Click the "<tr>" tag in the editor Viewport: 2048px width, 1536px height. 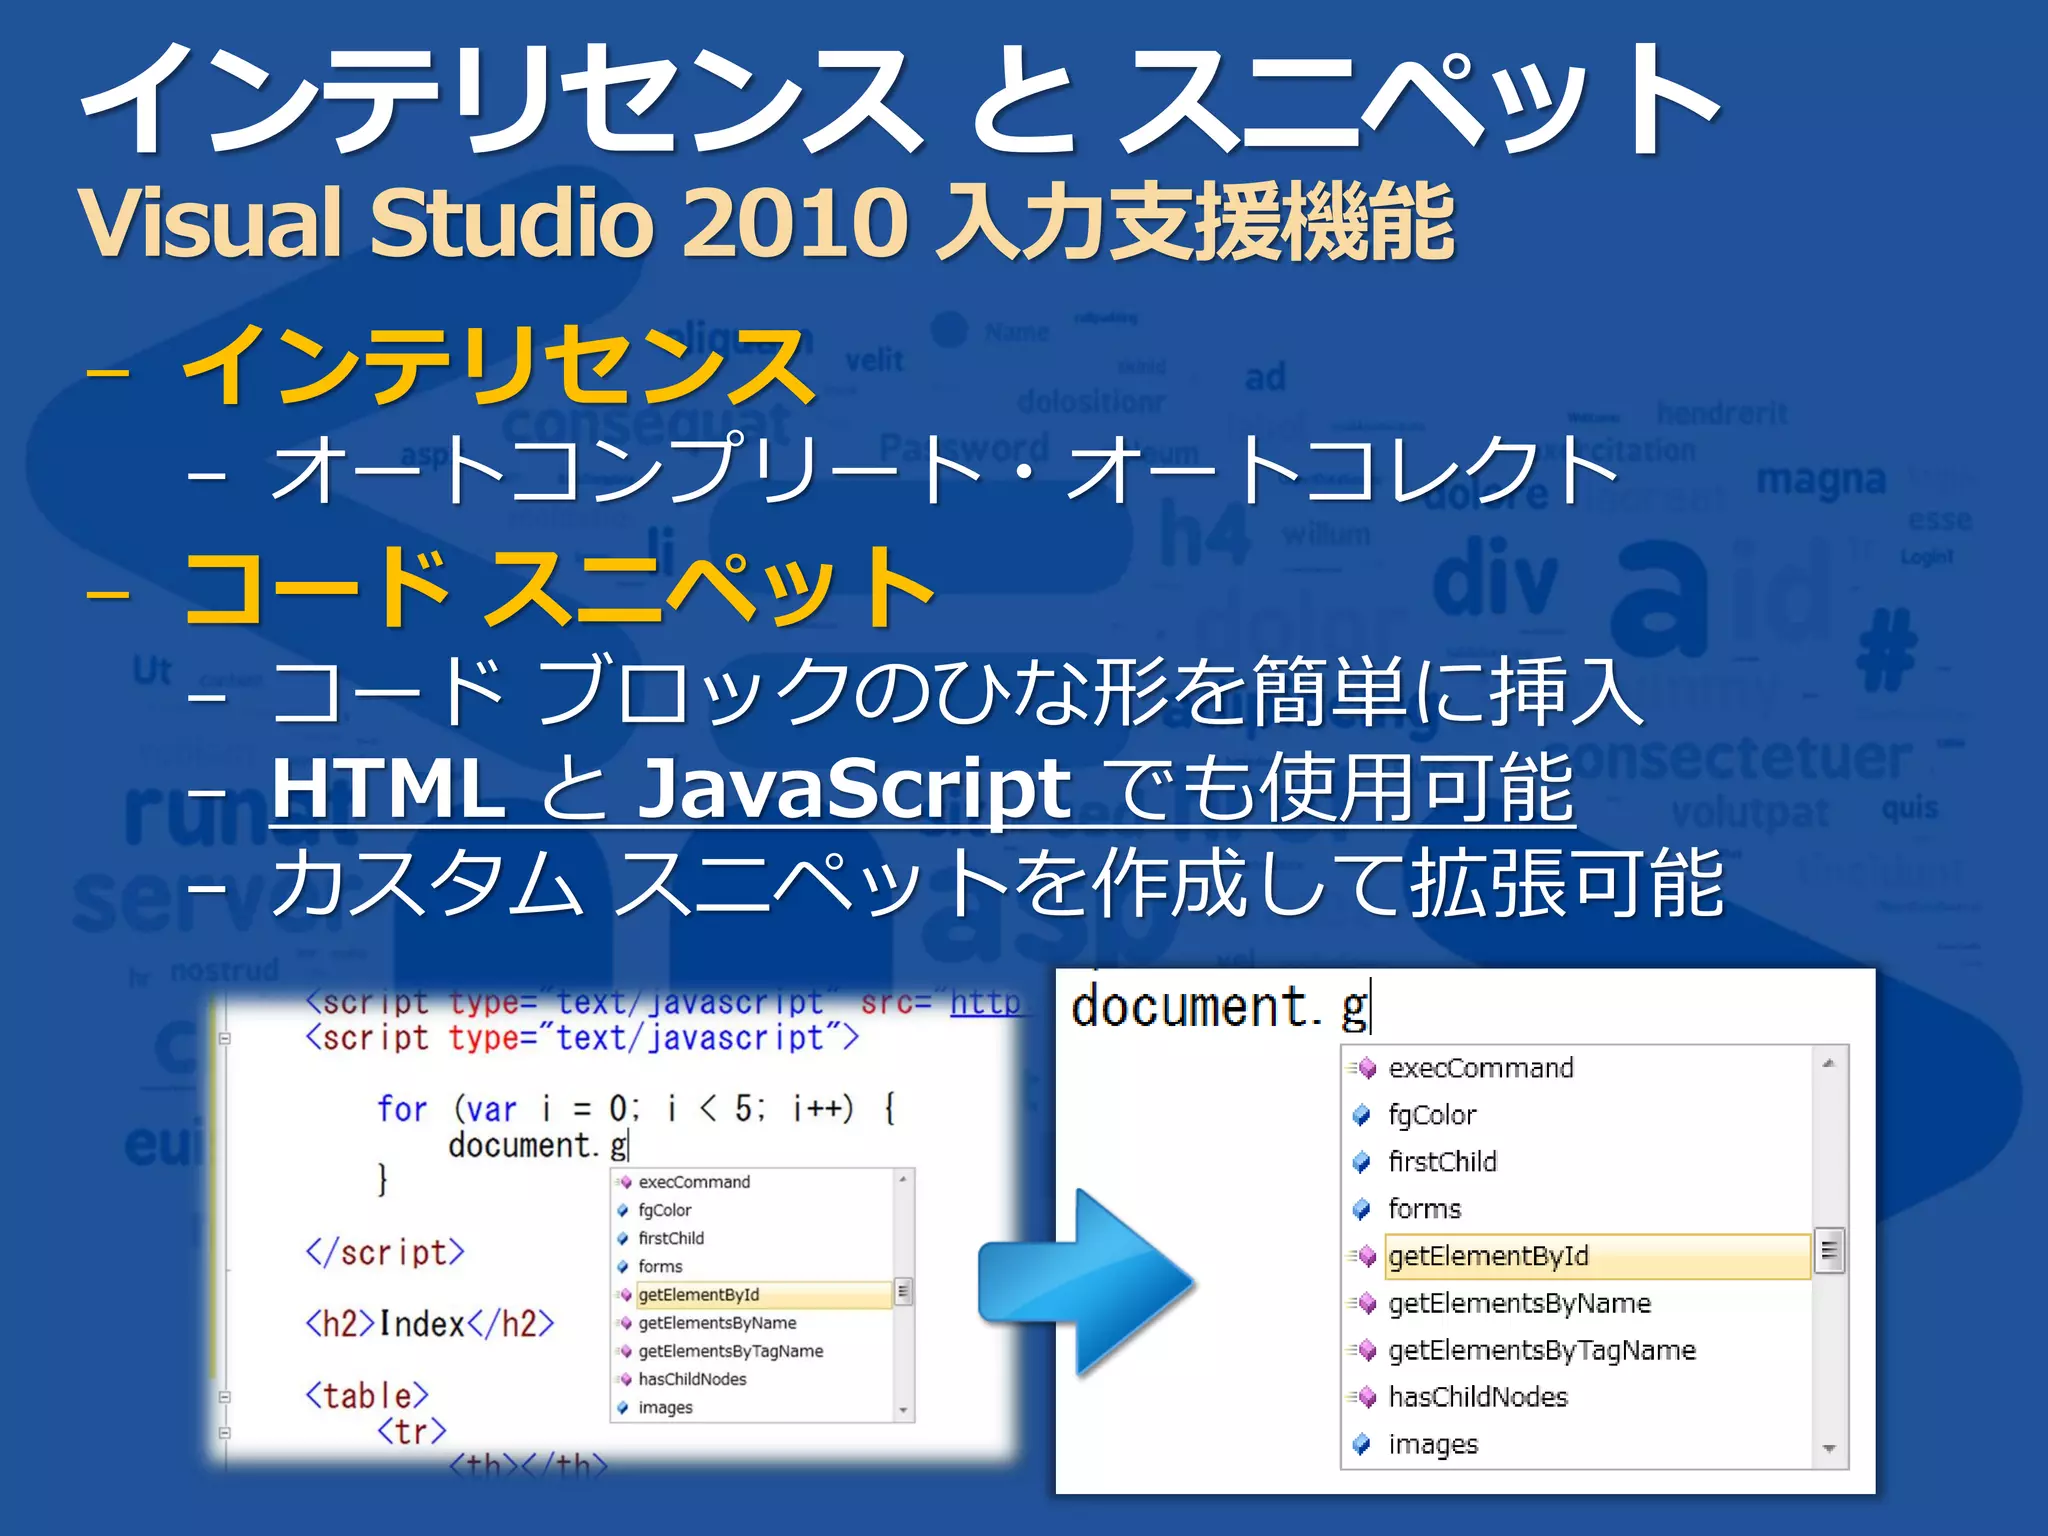[x=412, y=1432]
